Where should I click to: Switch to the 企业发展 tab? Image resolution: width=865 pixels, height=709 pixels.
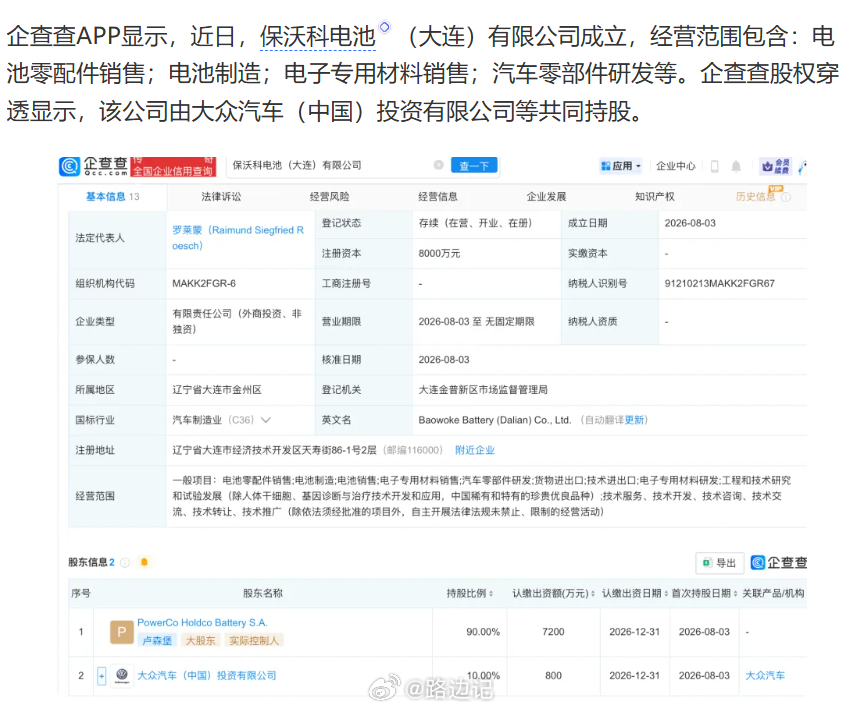pos(546,196)
